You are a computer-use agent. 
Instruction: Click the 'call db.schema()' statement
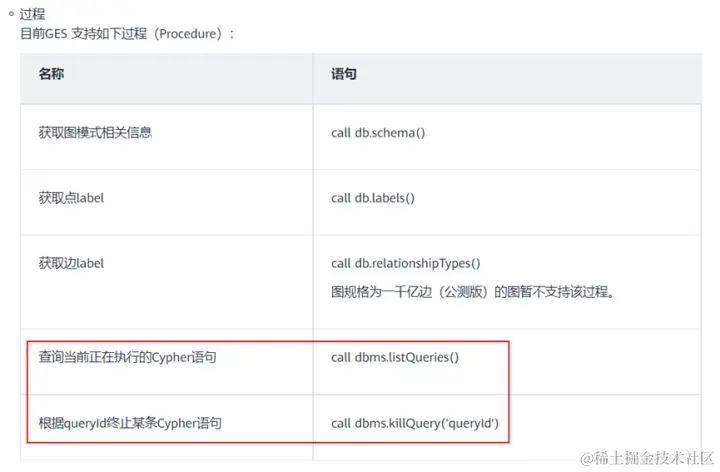378,133
